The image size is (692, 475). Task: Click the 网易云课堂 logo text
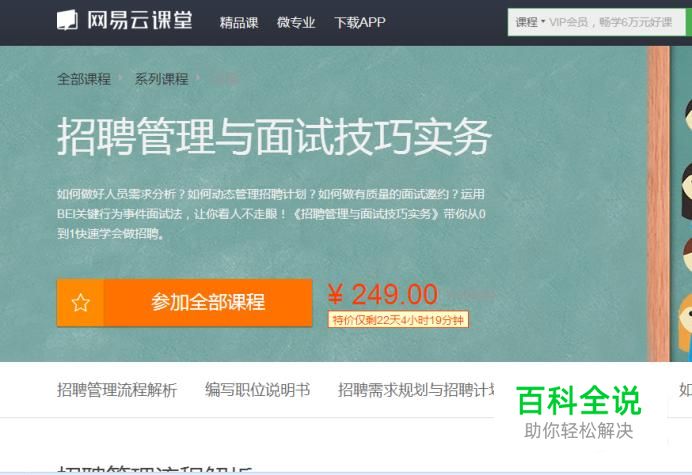[x=139, y=20]
